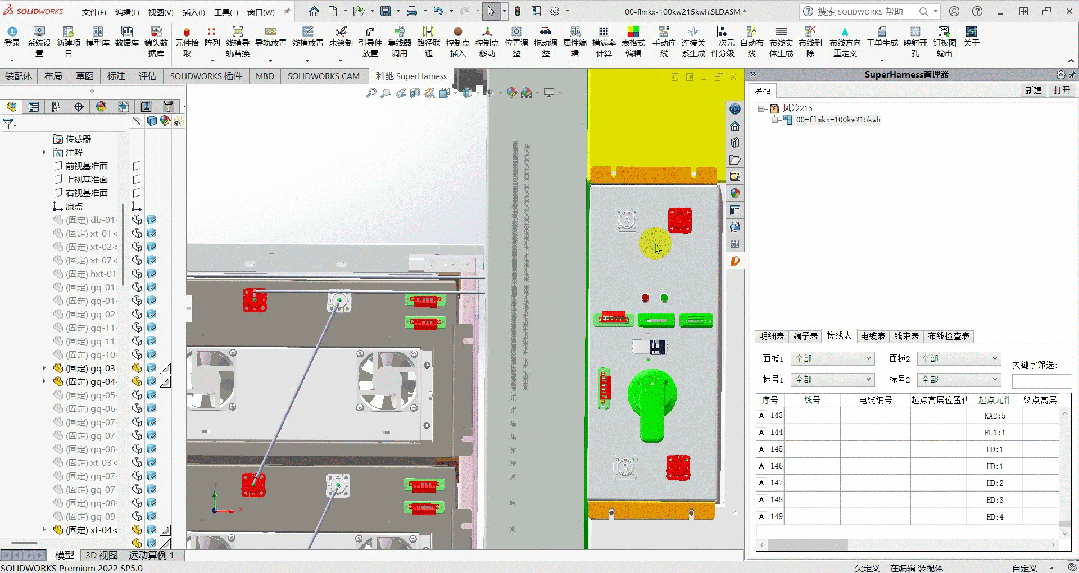Select the 原点 origin item in feature tree
The width and height of the screenshot is (1079, 573).
tap(74, 206)
